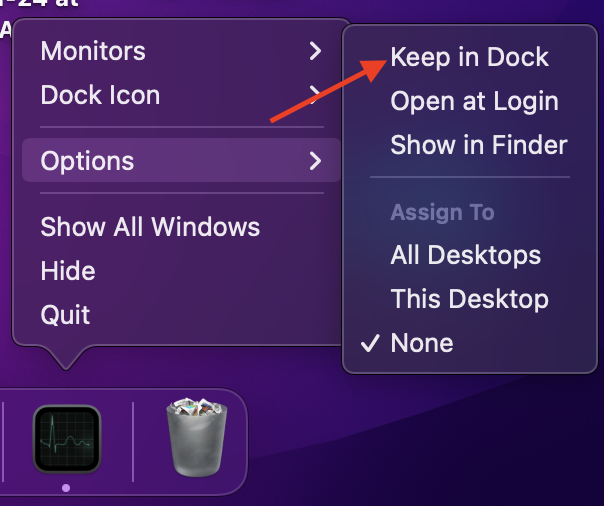Click the Activity Monitor icon in the Dock
Image resolution: width=604 pixels, height=506 pixels.
(x=66, y=439)
